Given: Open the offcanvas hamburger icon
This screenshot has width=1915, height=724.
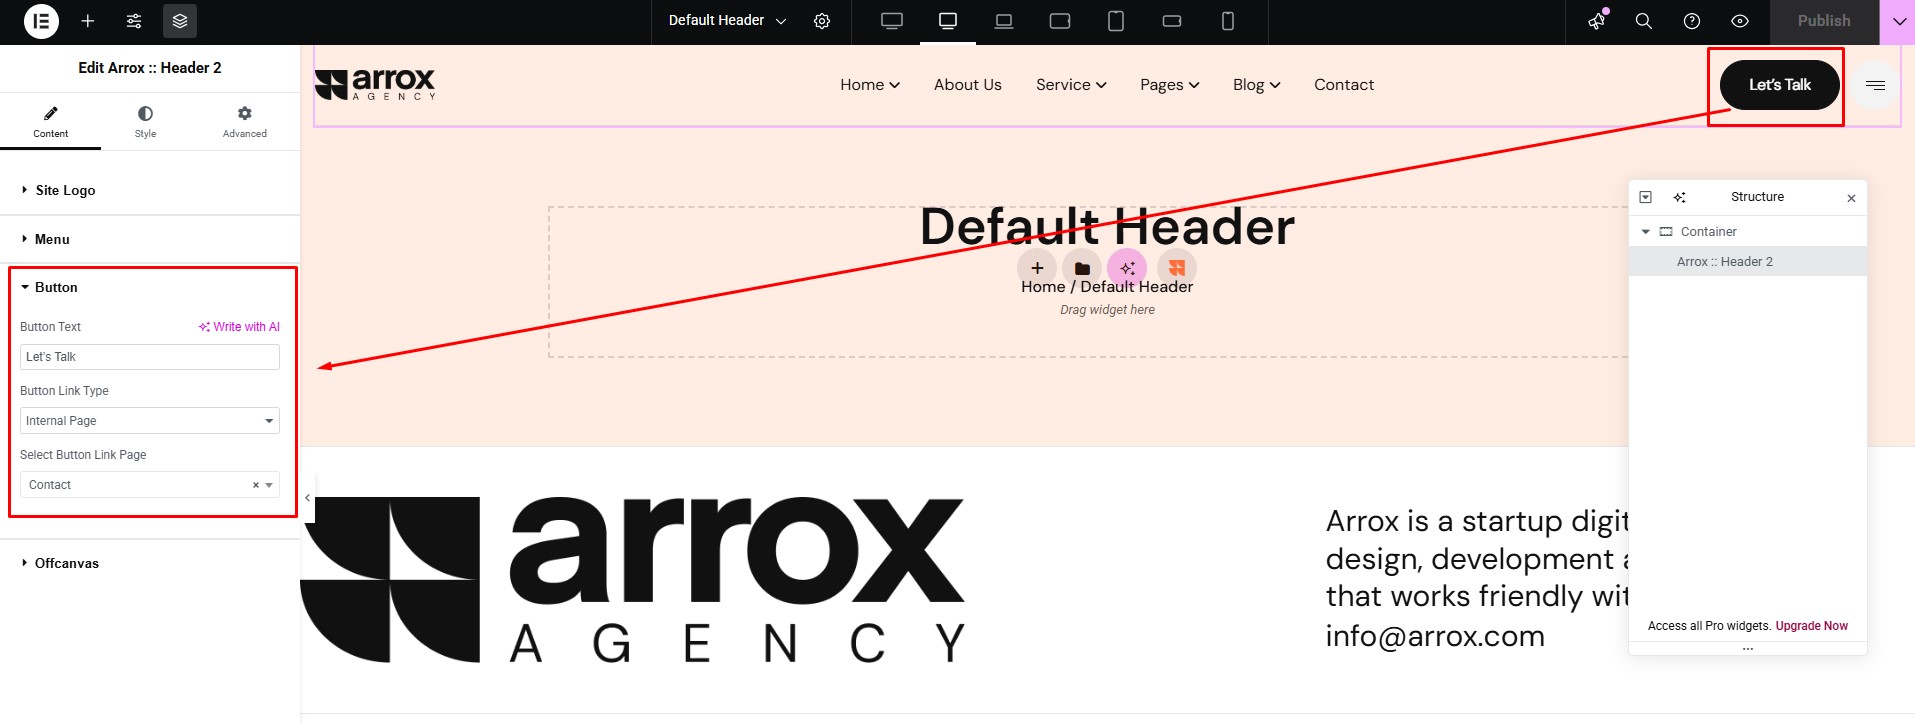Looking at the screenshot, I should click(x=1875, y=85).
